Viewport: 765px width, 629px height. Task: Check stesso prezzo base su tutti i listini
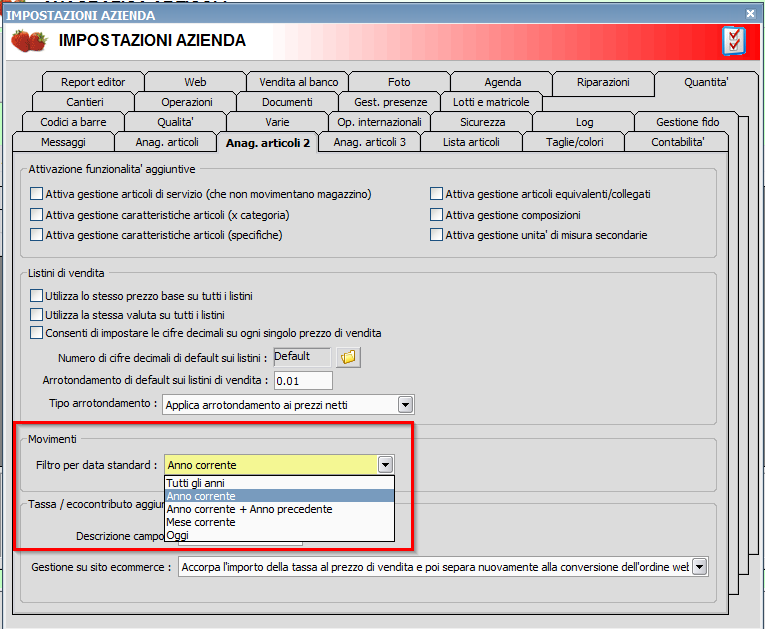[x=37, y=296]
